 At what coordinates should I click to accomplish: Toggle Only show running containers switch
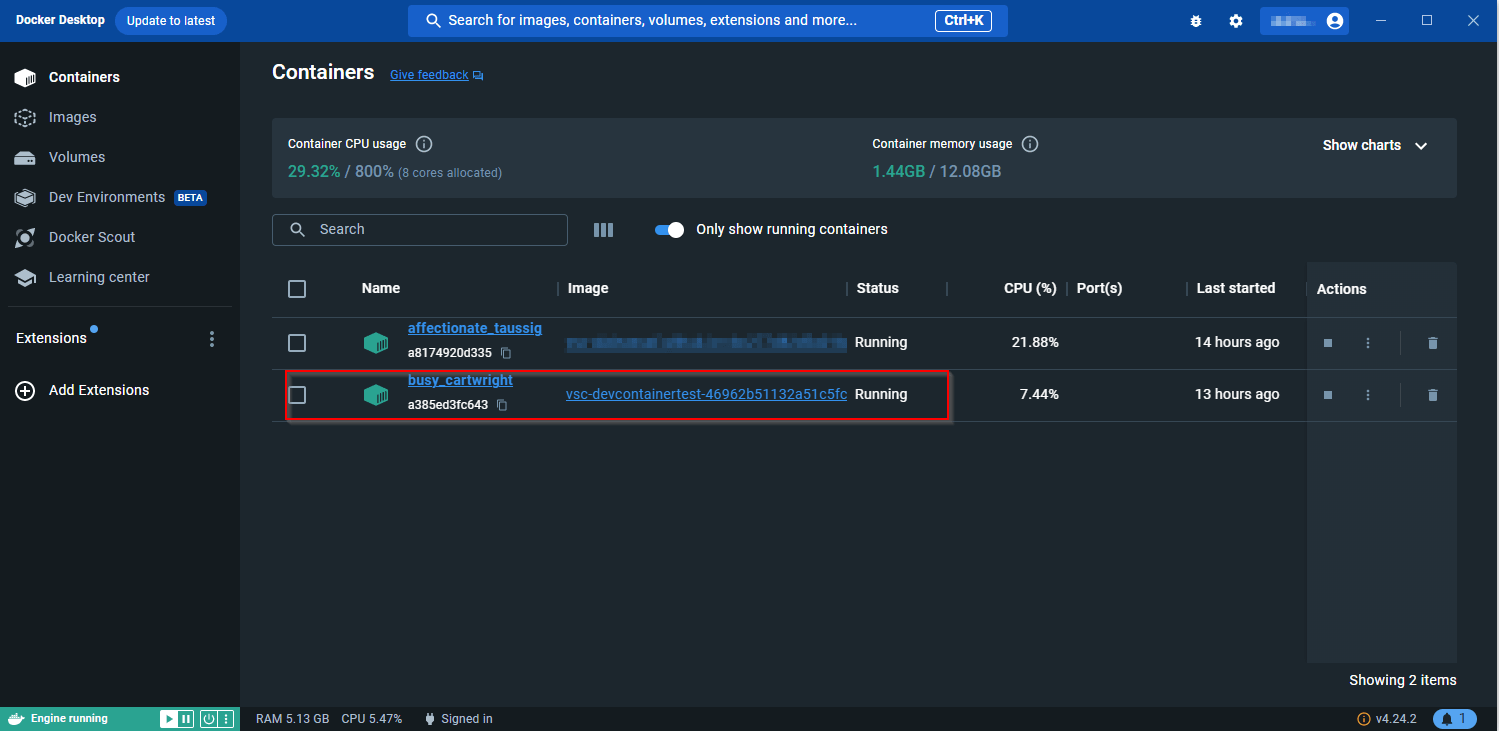pos(669,230)
